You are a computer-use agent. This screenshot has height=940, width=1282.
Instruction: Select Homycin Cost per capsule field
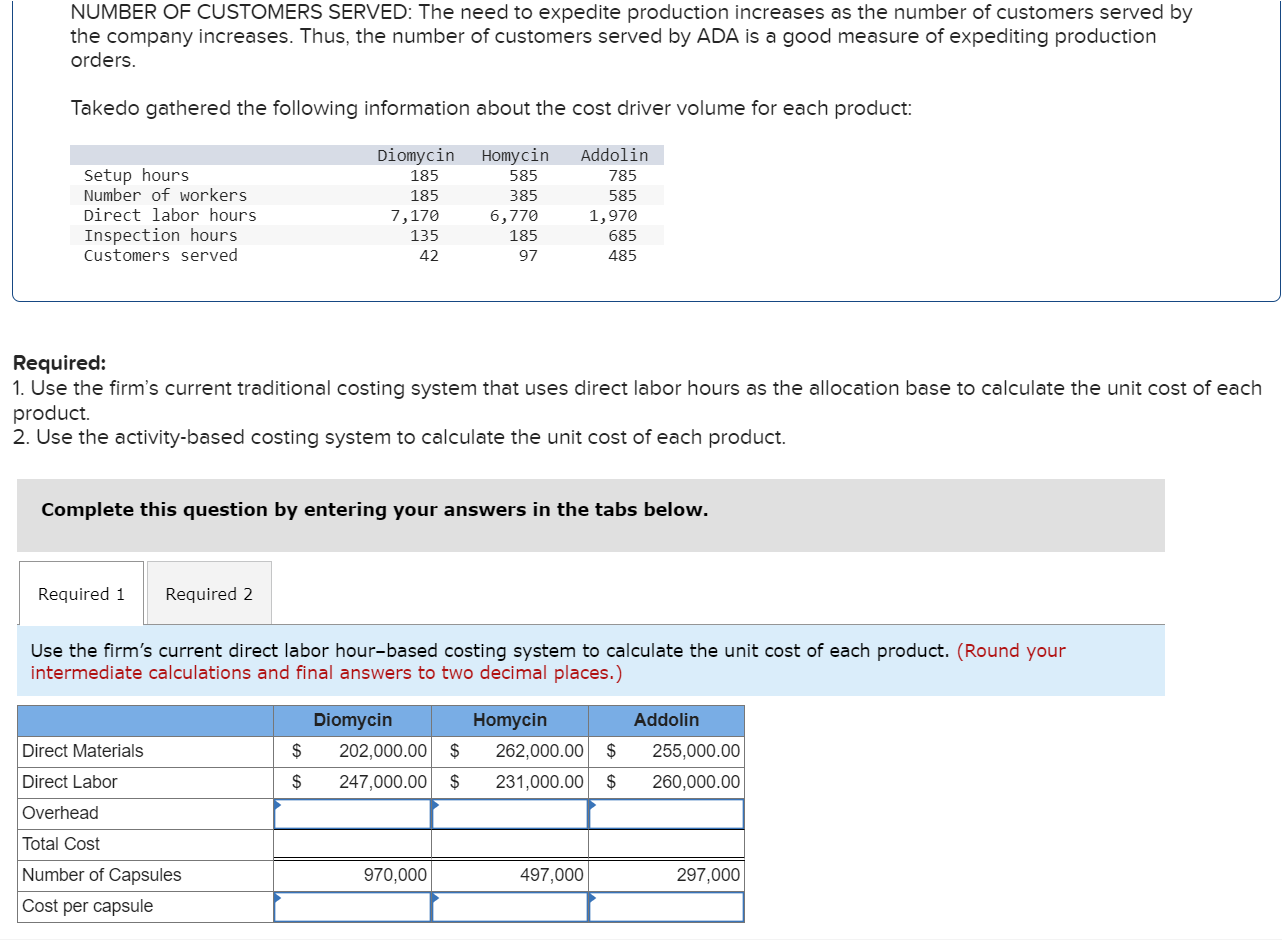(x=510, y=906)
